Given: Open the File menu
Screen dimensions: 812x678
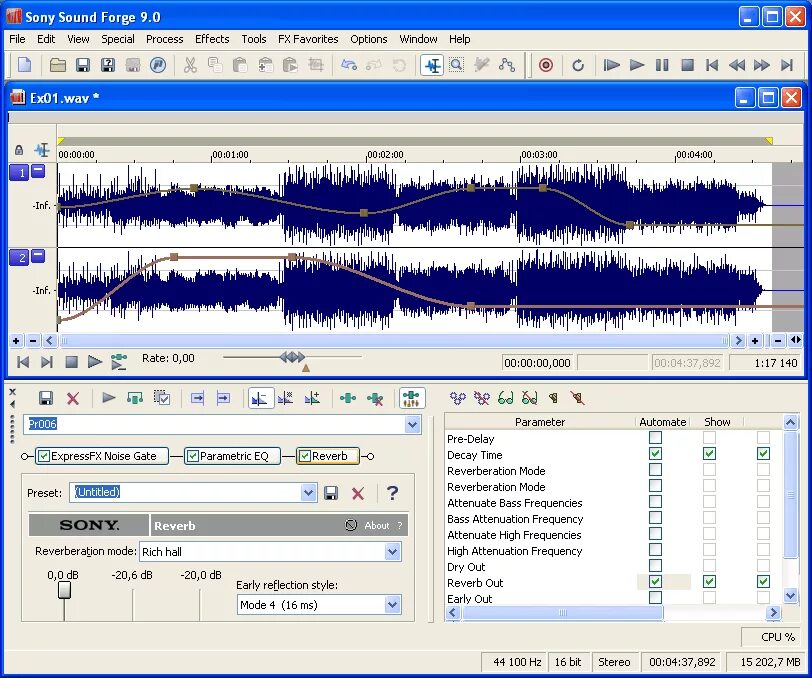Looking at the screenshot, I should pos(17,39).
